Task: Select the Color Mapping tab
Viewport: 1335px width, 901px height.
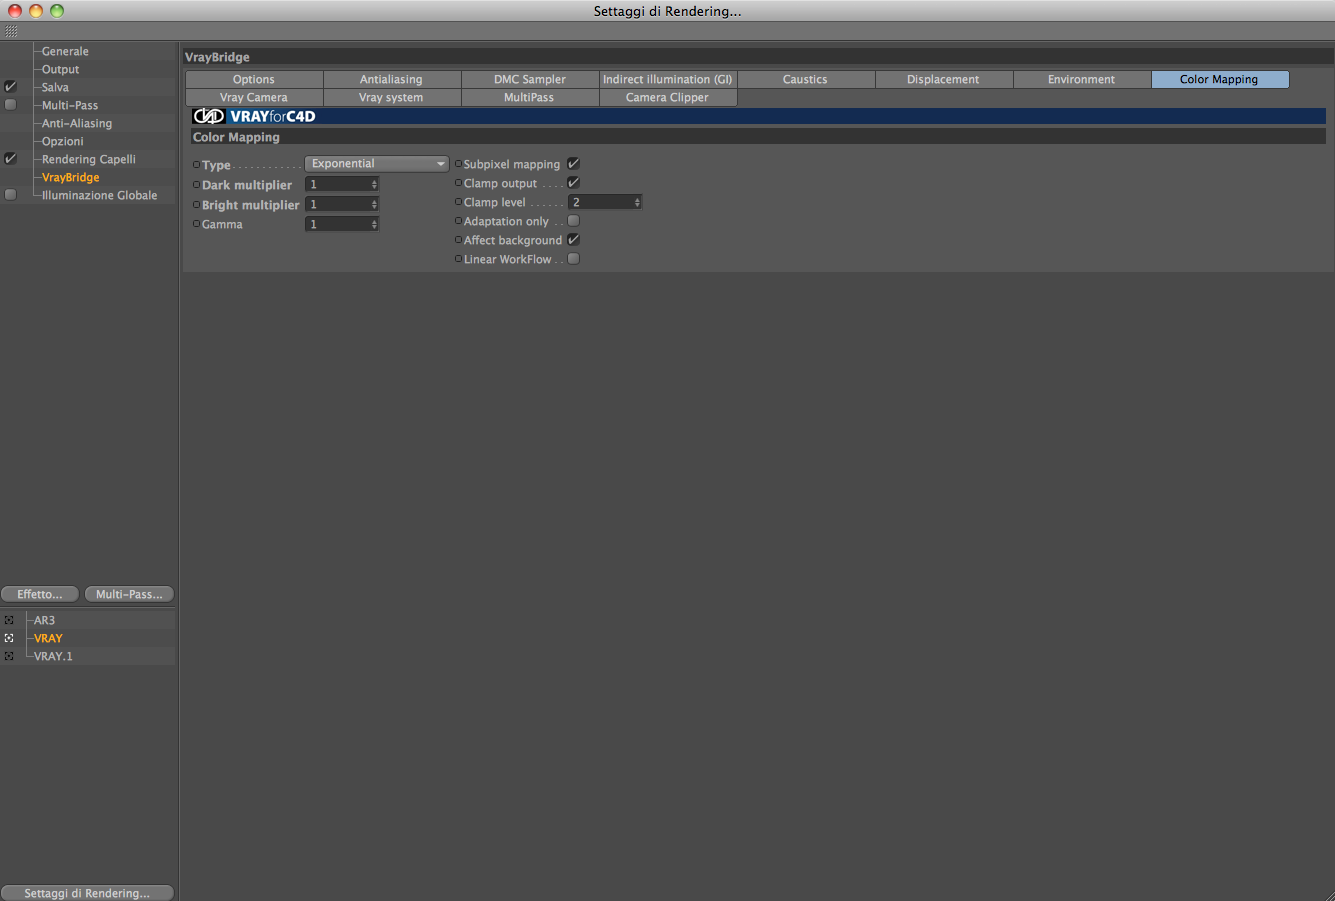Action: 1220,79
